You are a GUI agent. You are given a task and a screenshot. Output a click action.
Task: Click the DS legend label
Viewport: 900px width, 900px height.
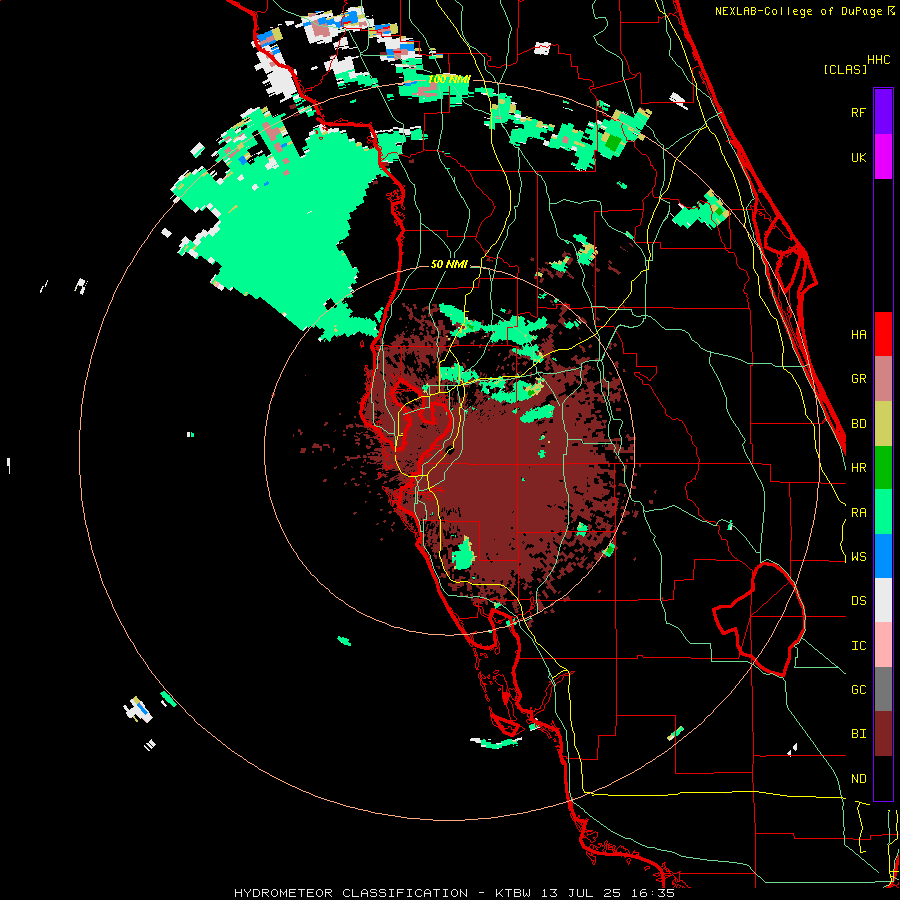[x=858, y=601]
